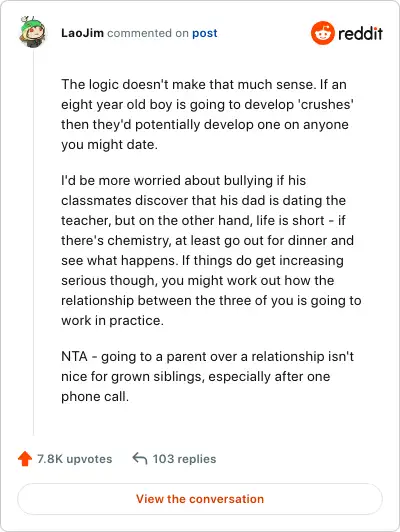Click the curved reply arrow icon
Screen dimensions: 400x532
pyautogui.click(x=139, y=458)
